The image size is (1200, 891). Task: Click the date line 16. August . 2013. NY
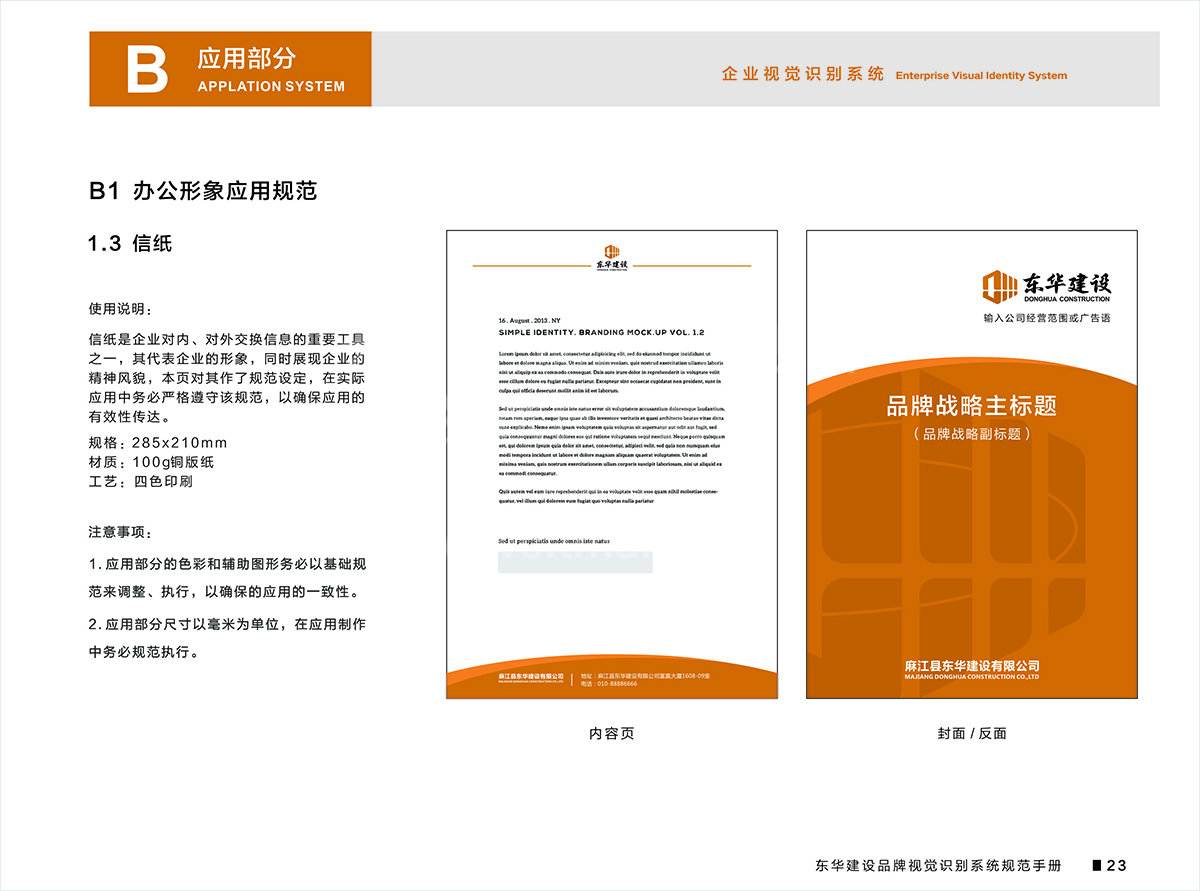click(x=530, y=321)
